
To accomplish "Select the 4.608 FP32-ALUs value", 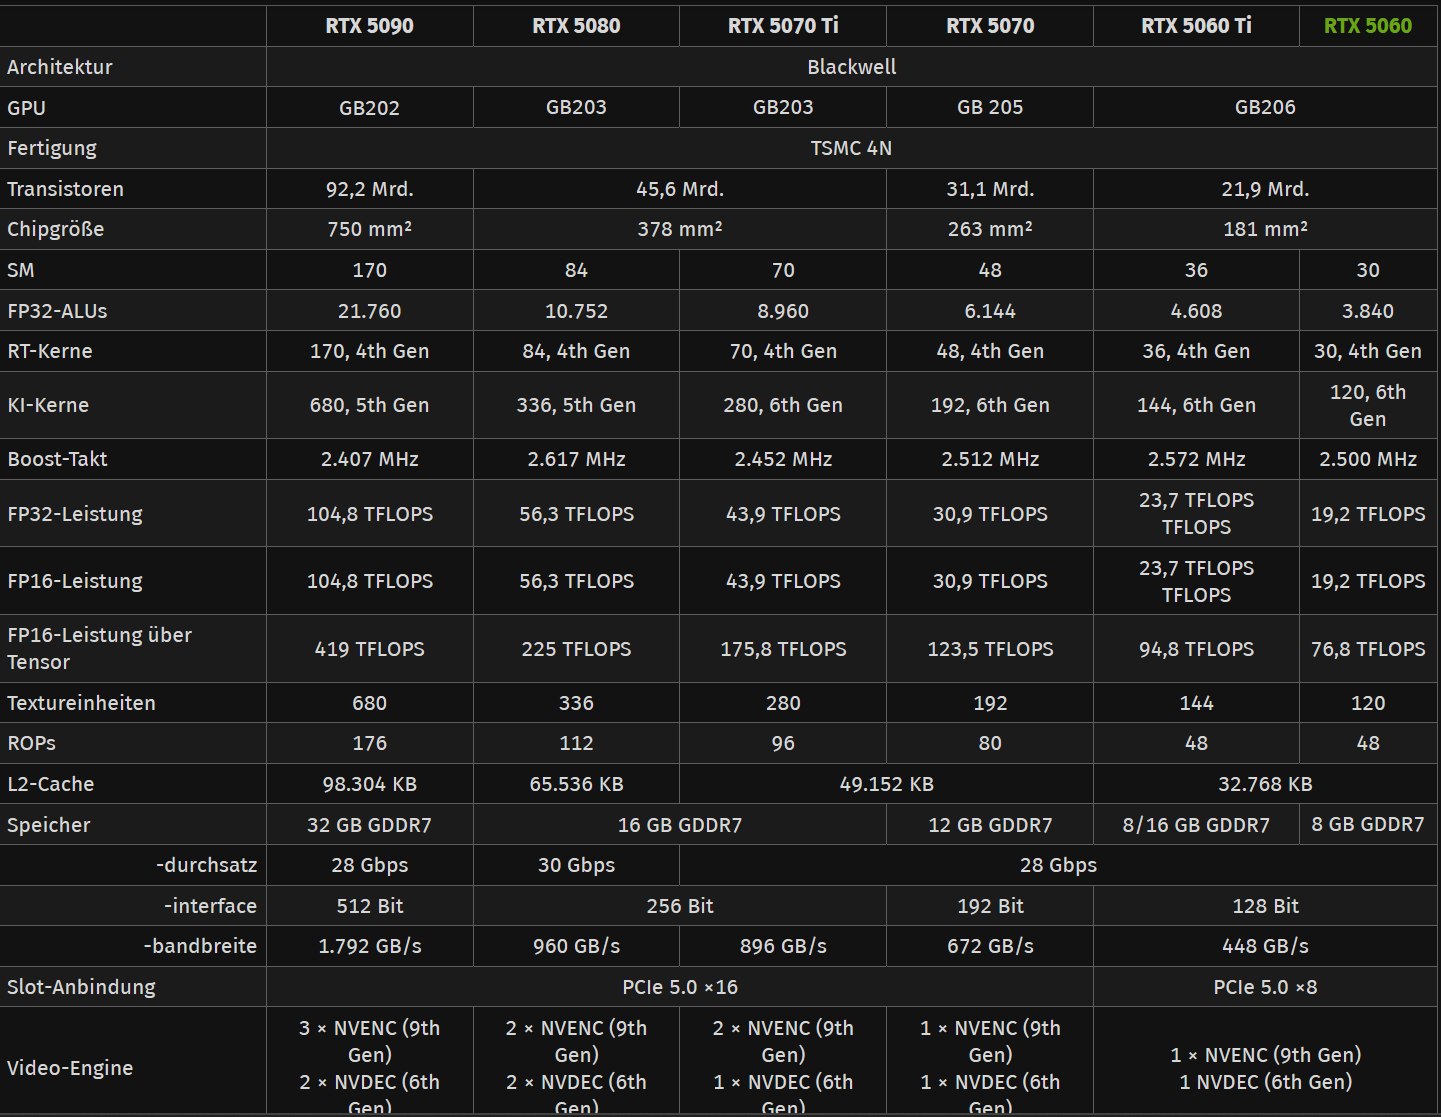I will point(1196,311).
